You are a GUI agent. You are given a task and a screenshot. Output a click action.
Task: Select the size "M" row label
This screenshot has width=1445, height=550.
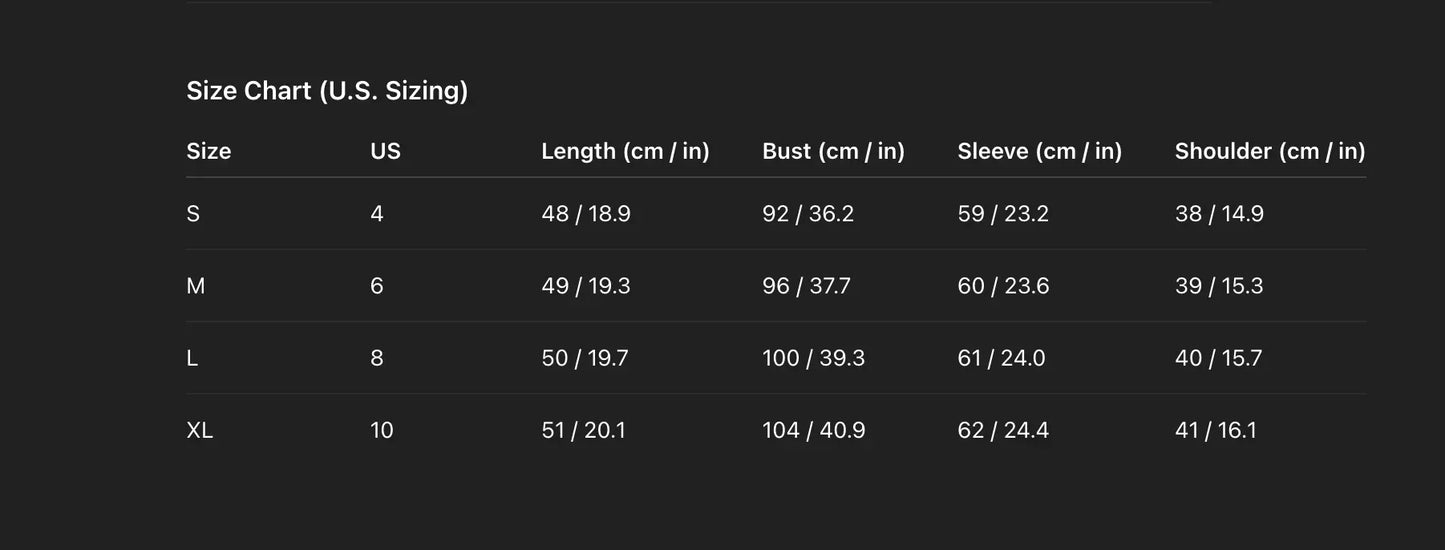click(x=196, y=286)
